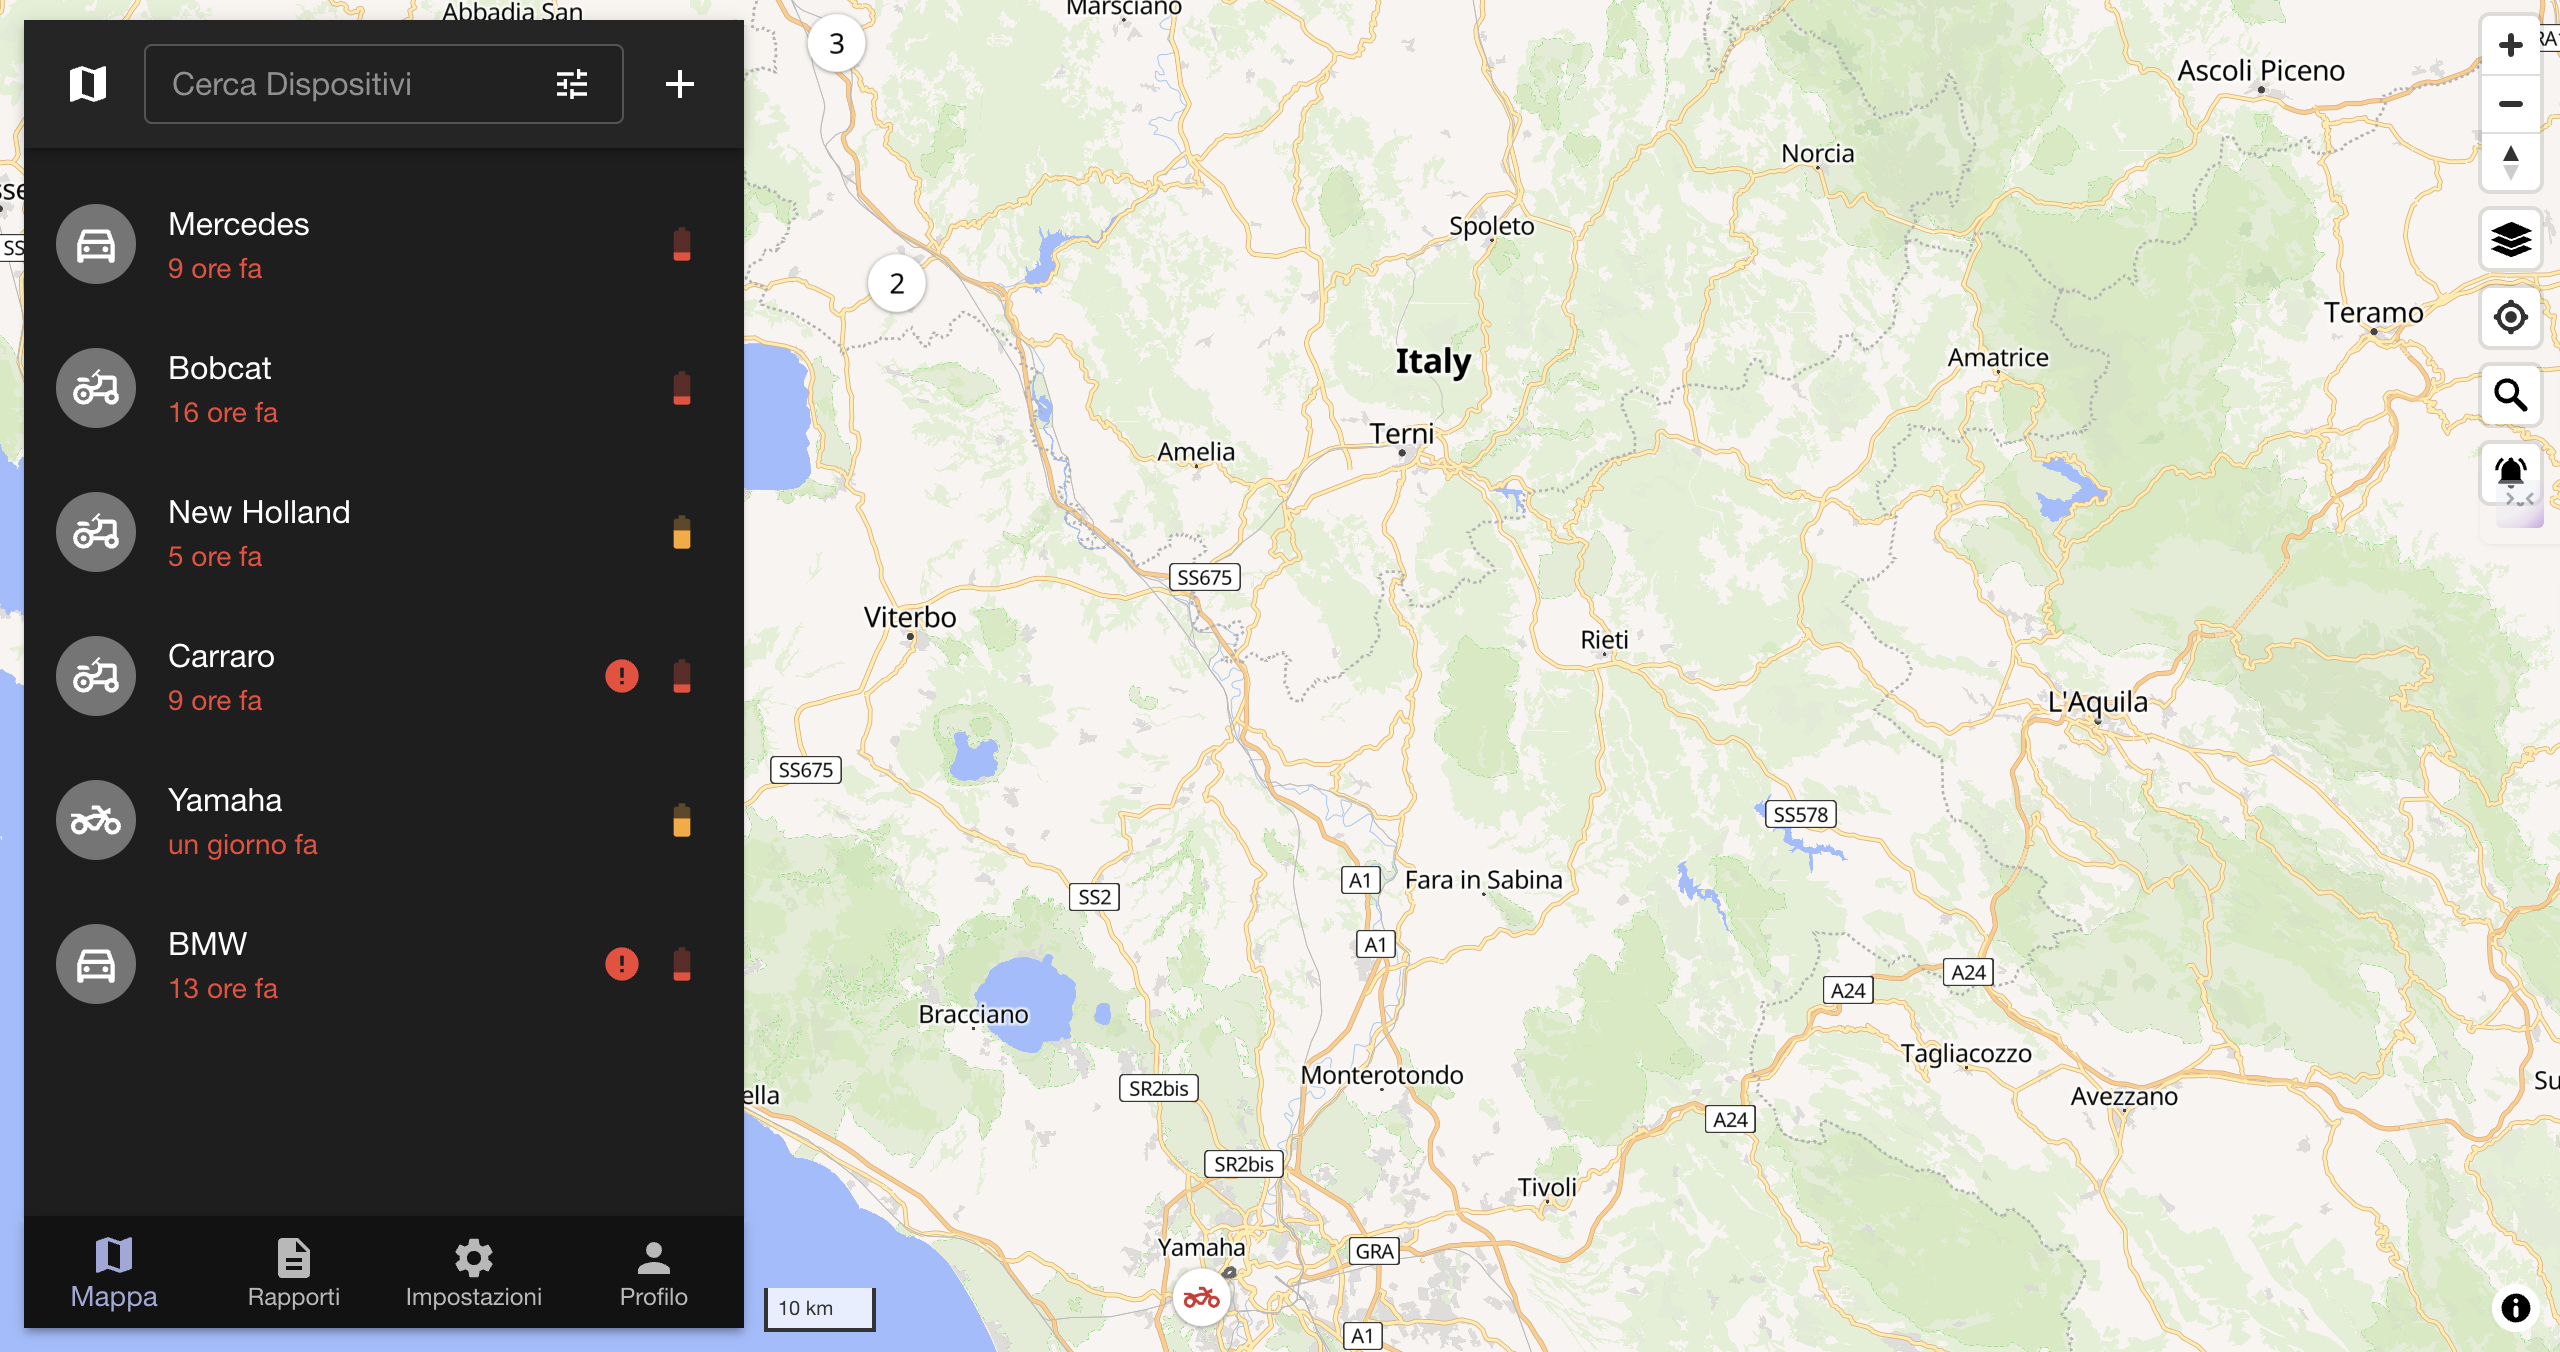Click the alert indicator on the BMW device

pyautogui.click(x=623, y=964)
